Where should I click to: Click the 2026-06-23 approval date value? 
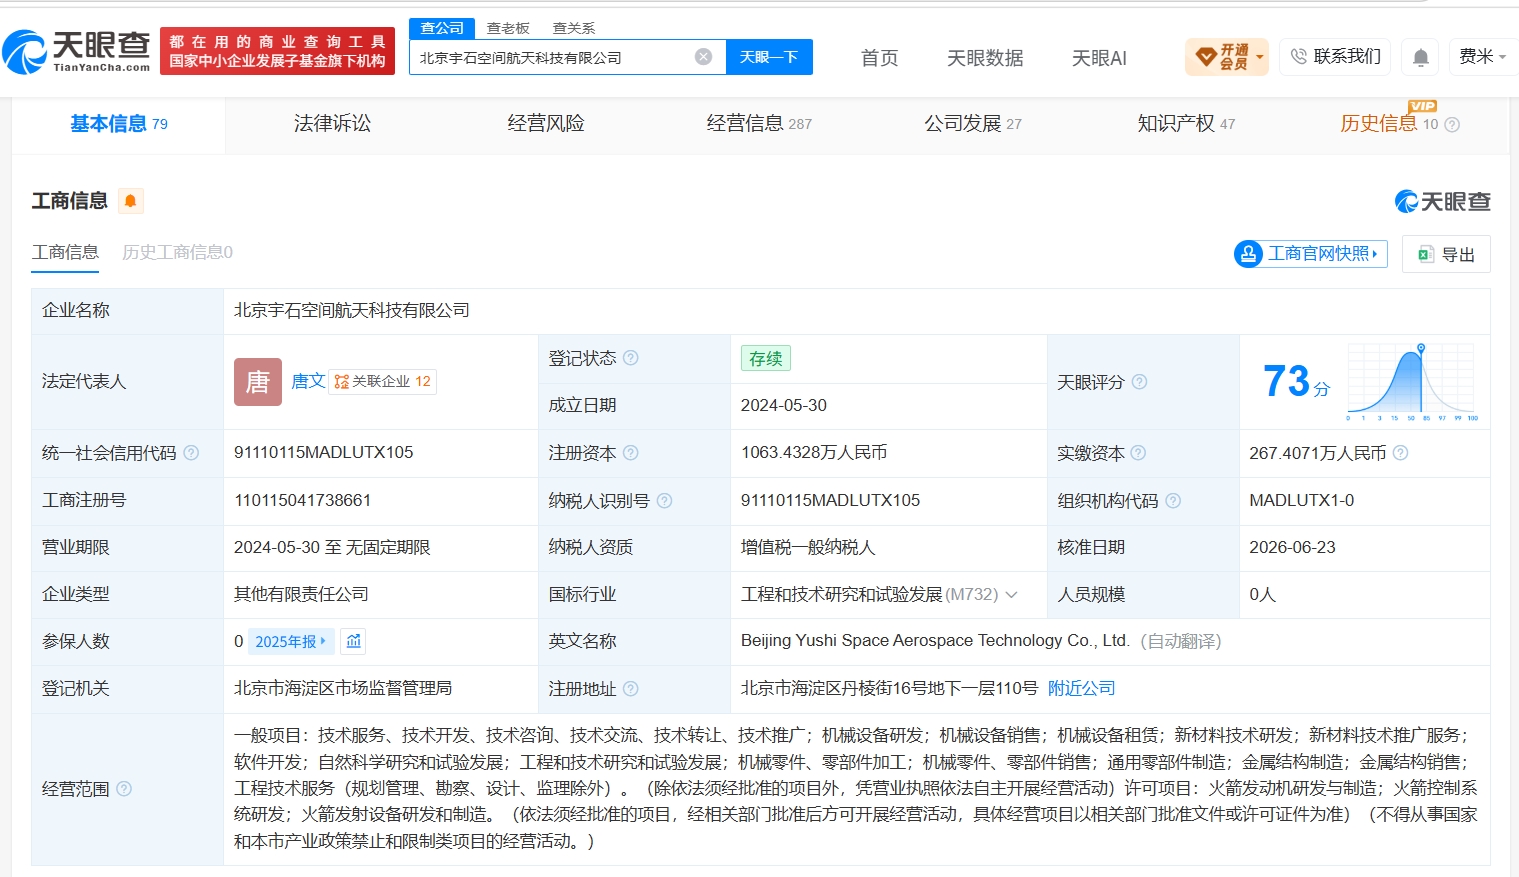(1292, 547)
